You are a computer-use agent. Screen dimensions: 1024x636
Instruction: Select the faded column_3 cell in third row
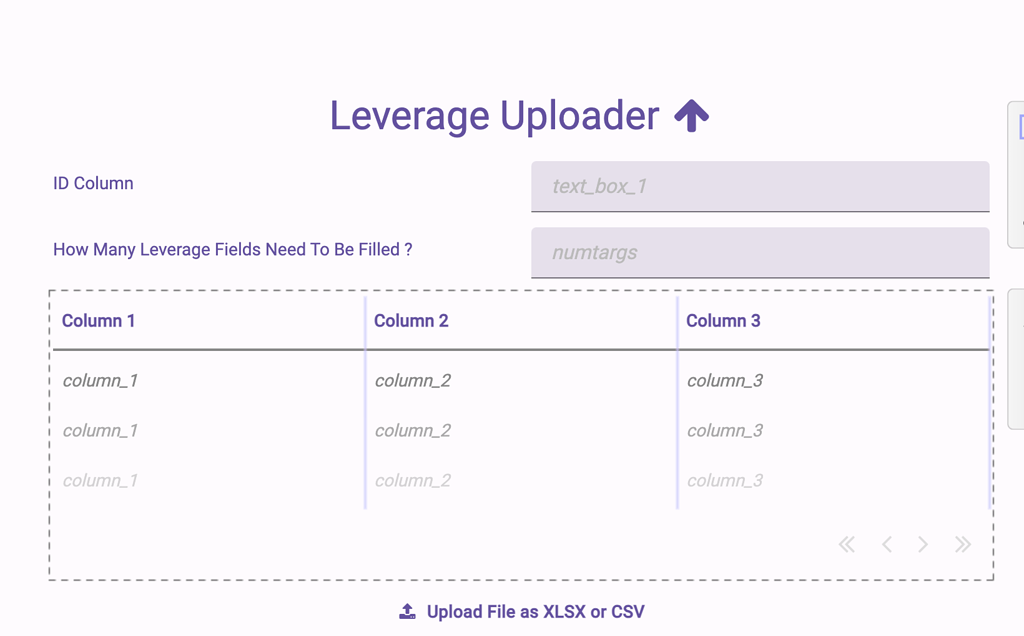pyautogui.click(x=724, y=480)
